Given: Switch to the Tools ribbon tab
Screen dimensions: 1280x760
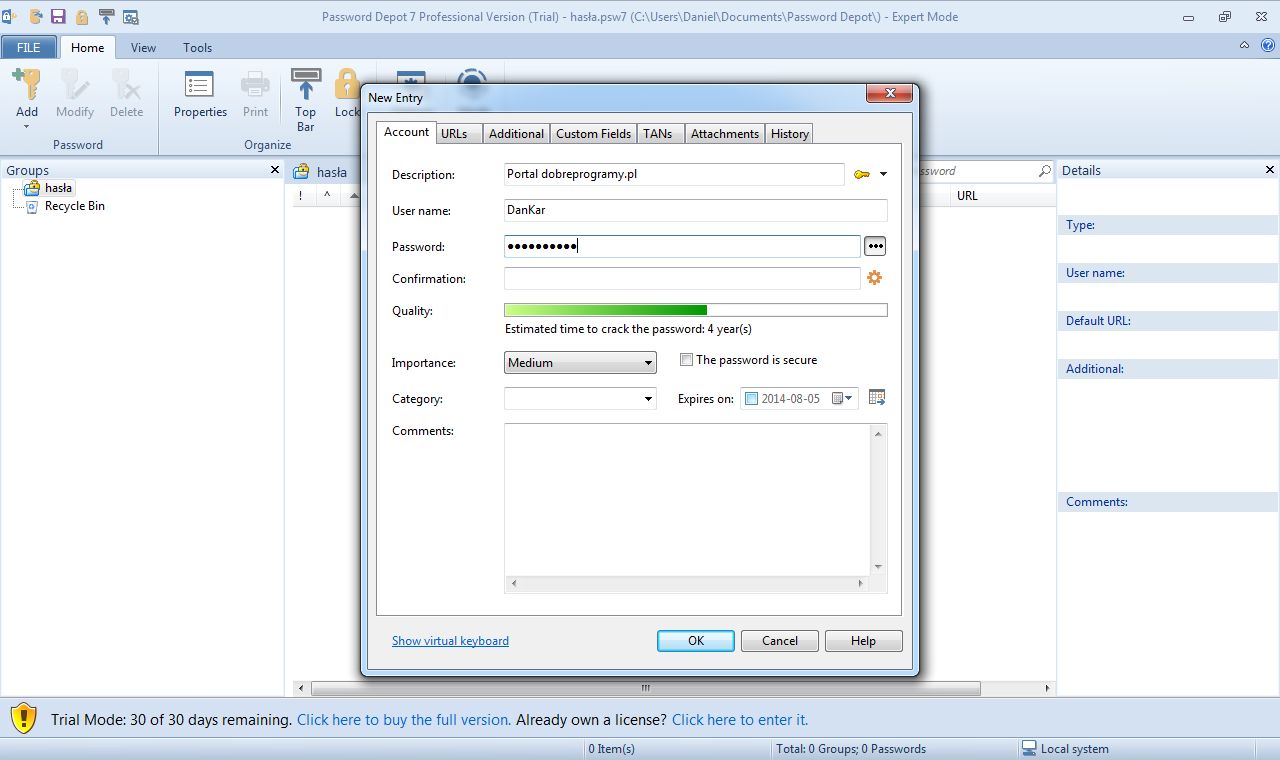Looking at the screenshot, I should coord(197,47).
